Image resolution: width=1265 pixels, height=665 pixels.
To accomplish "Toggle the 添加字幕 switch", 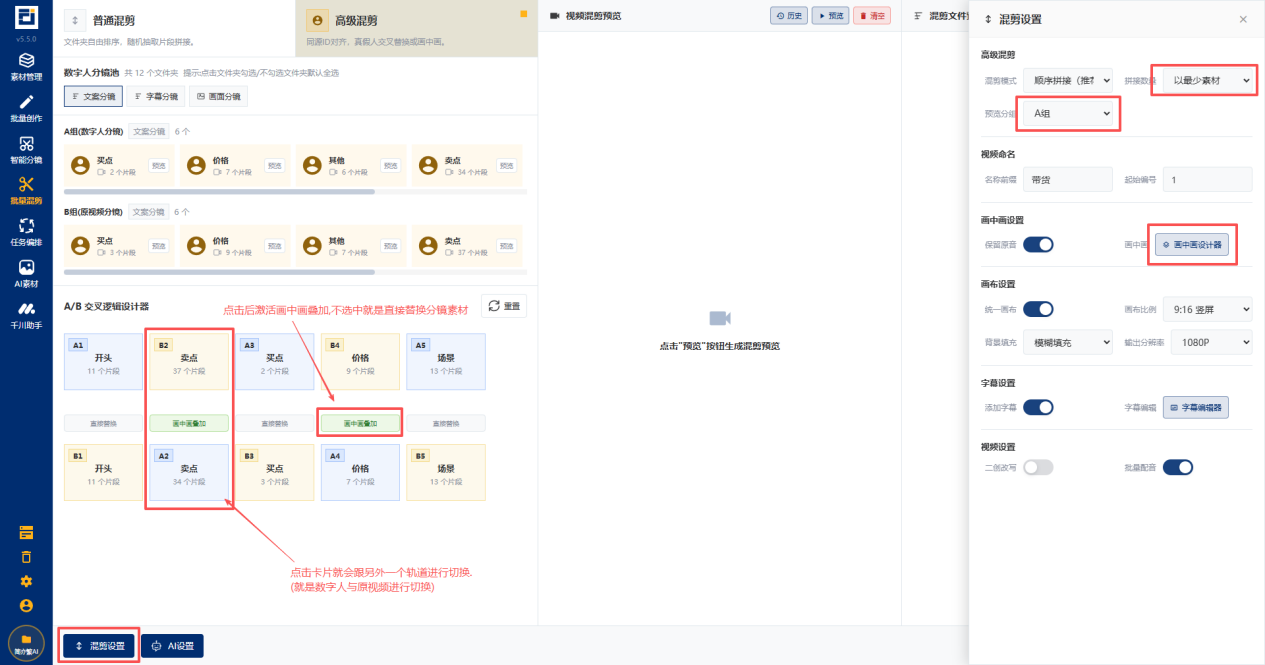I will [1038, 407].
